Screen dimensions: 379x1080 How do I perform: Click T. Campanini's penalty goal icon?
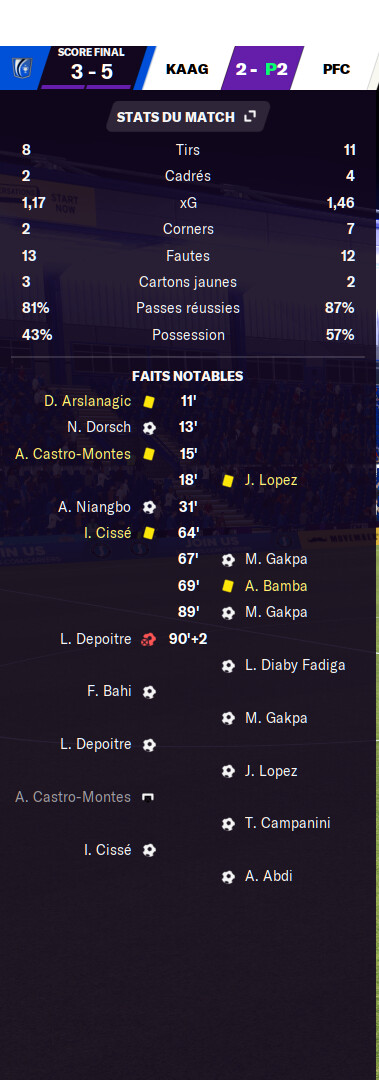[228, 824]
